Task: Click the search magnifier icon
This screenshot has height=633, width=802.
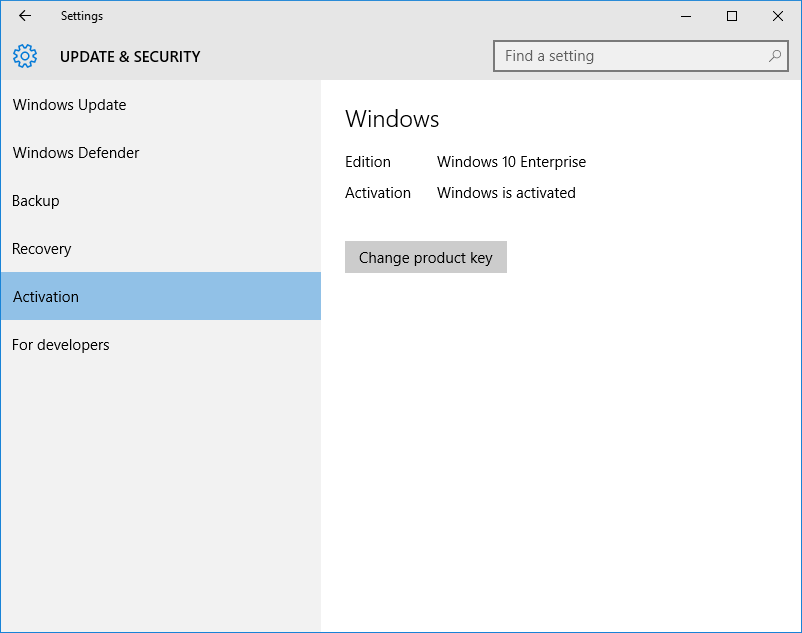Action: coord(775,56)
